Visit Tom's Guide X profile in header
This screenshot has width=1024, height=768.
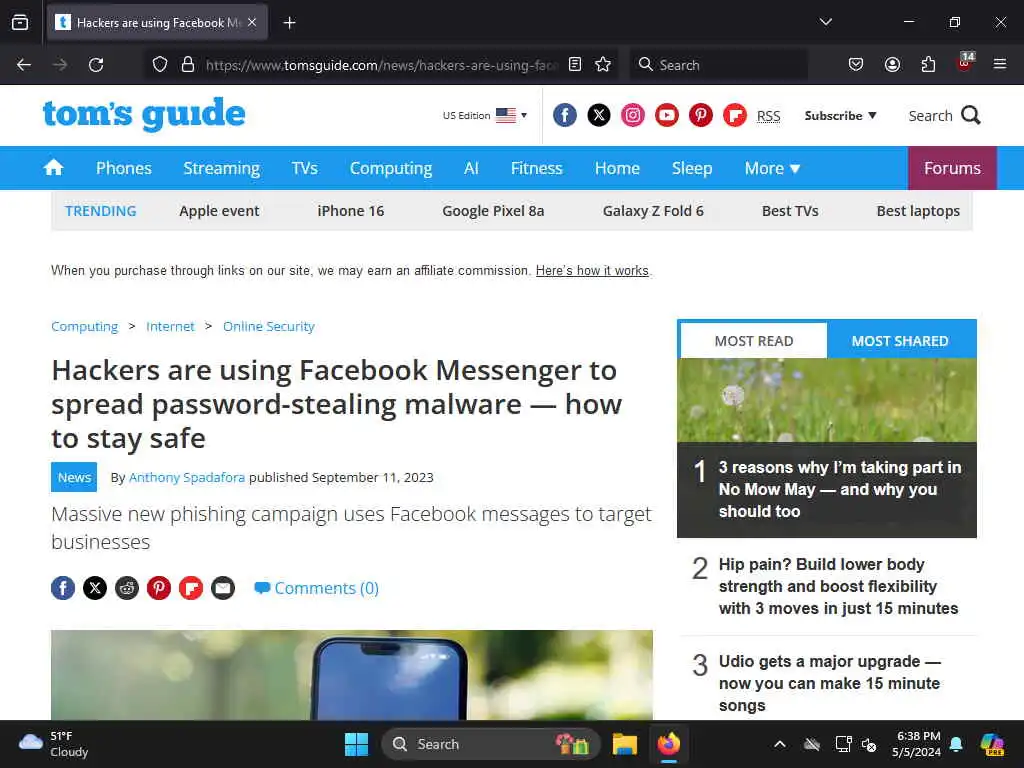pos(599,116)
